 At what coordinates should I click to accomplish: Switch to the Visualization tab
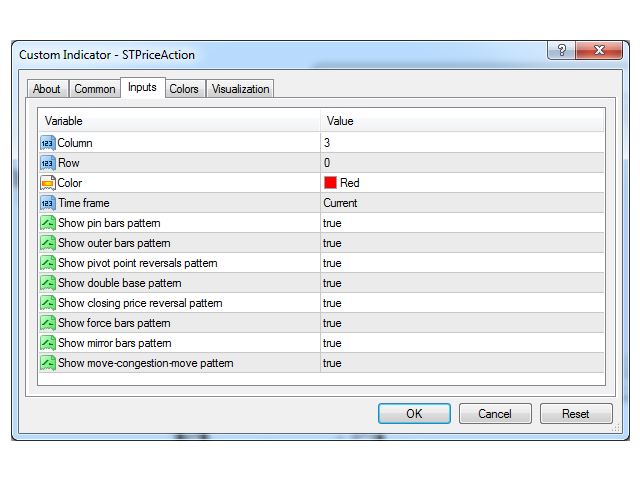240,89
